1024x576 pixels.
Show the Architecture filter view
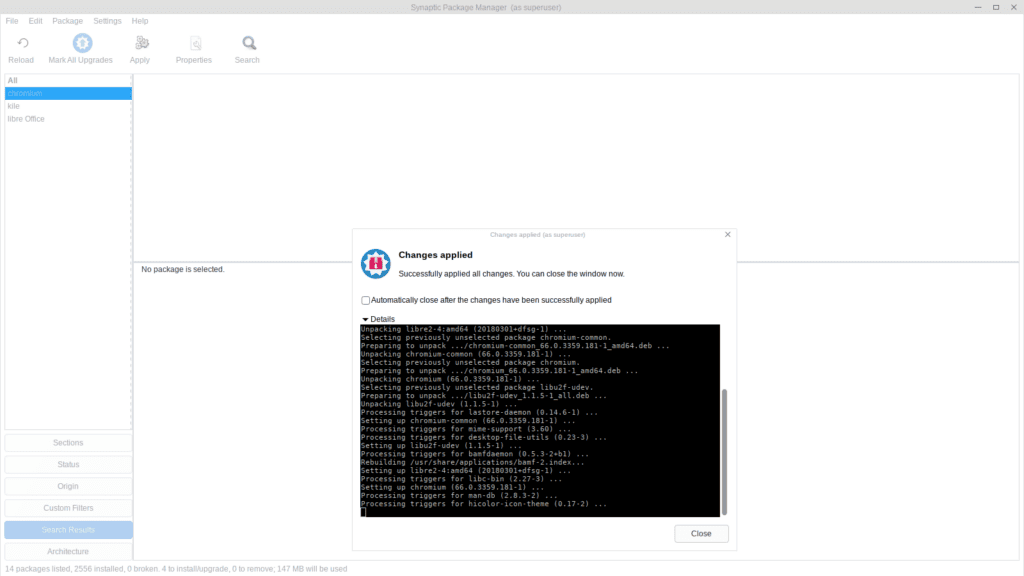coord(68,551)
